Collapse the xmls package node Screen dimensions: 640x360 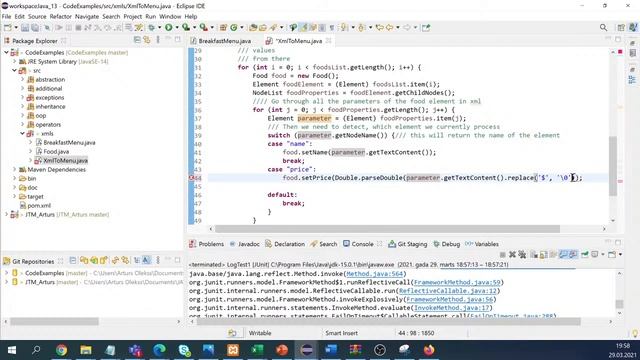click(23, 133)
